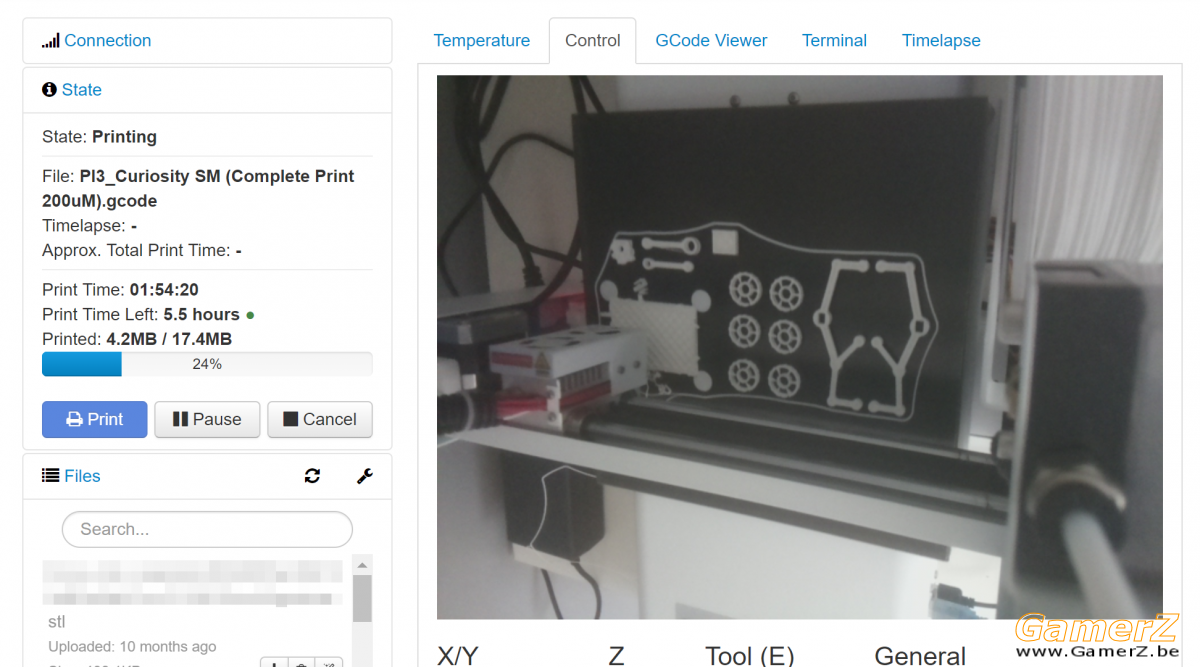Image resolution: width=1200 pixels, height=667 pixels.
Task: Select the 'stl' file entry in Files
Action: [57, 622]
